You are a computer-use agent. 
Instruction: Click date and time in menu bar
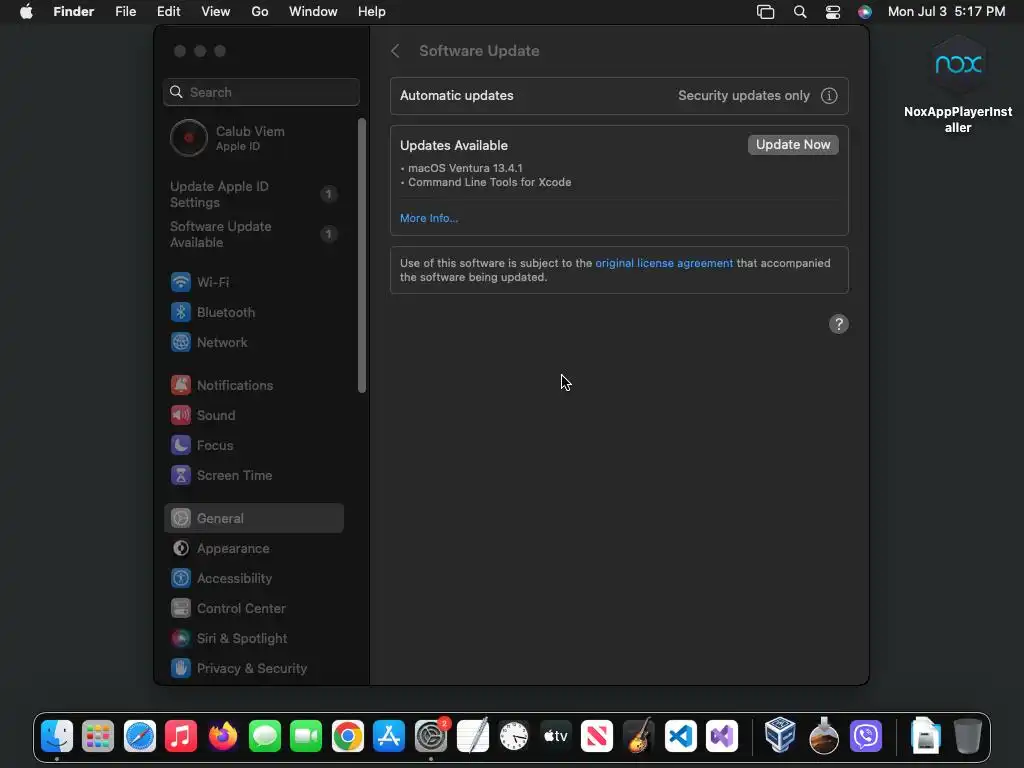click(x=946, y=12)
